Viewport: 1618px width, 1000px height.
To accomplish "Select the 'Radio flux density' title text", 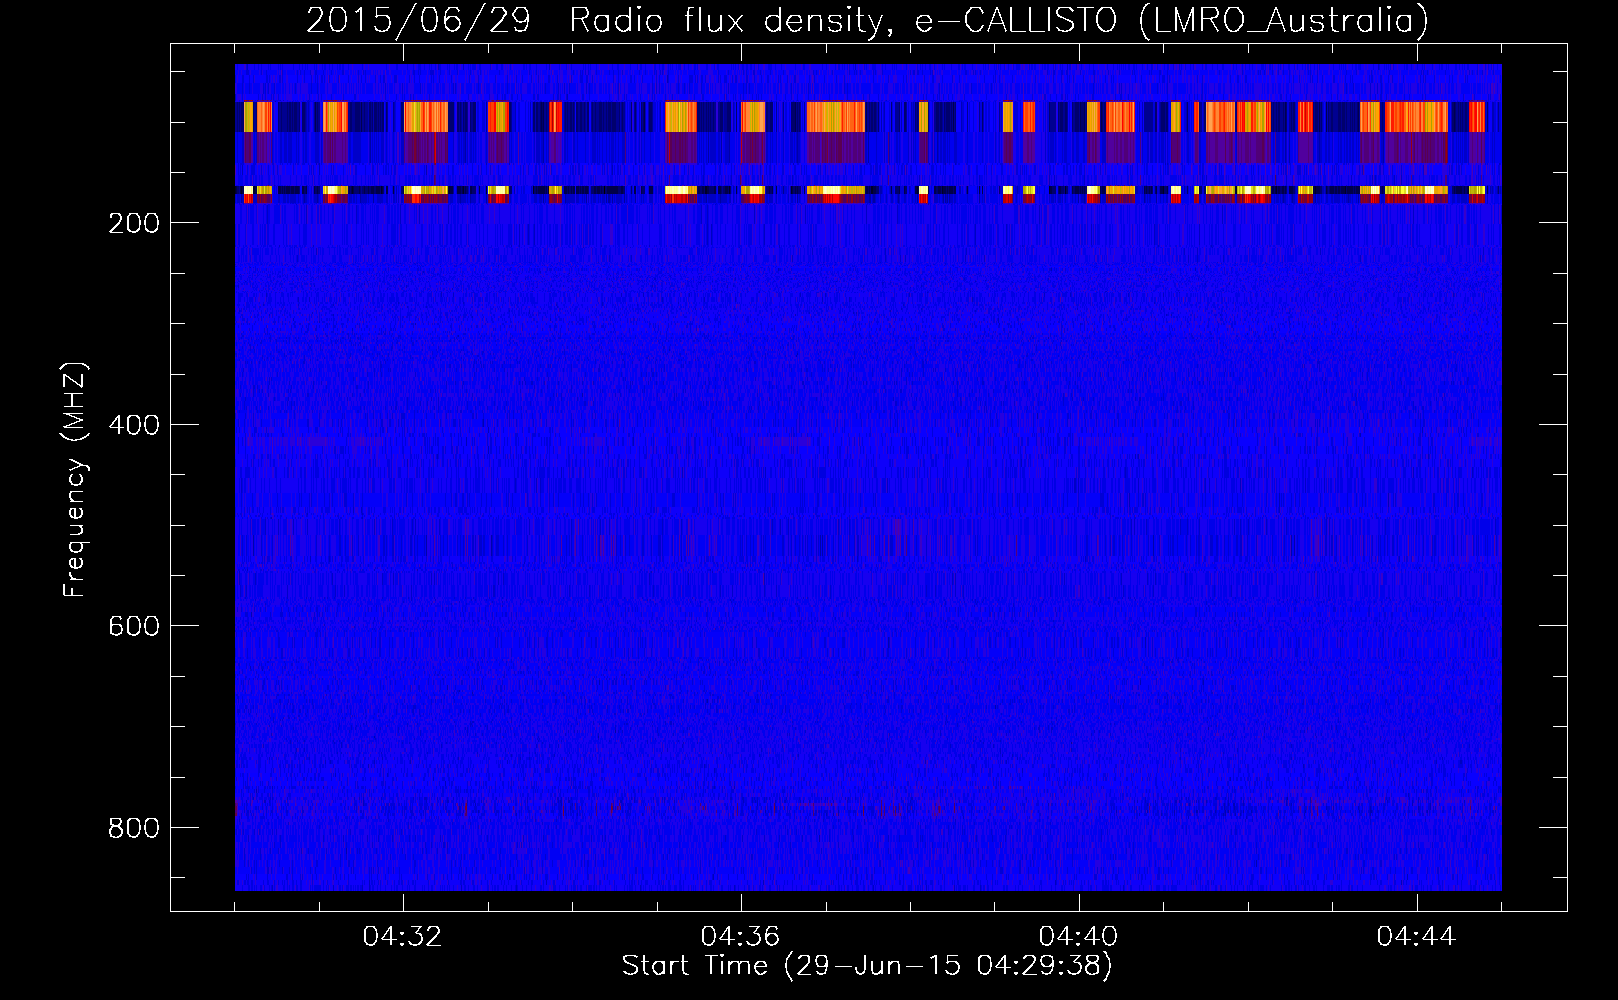I will pos(730,21).
